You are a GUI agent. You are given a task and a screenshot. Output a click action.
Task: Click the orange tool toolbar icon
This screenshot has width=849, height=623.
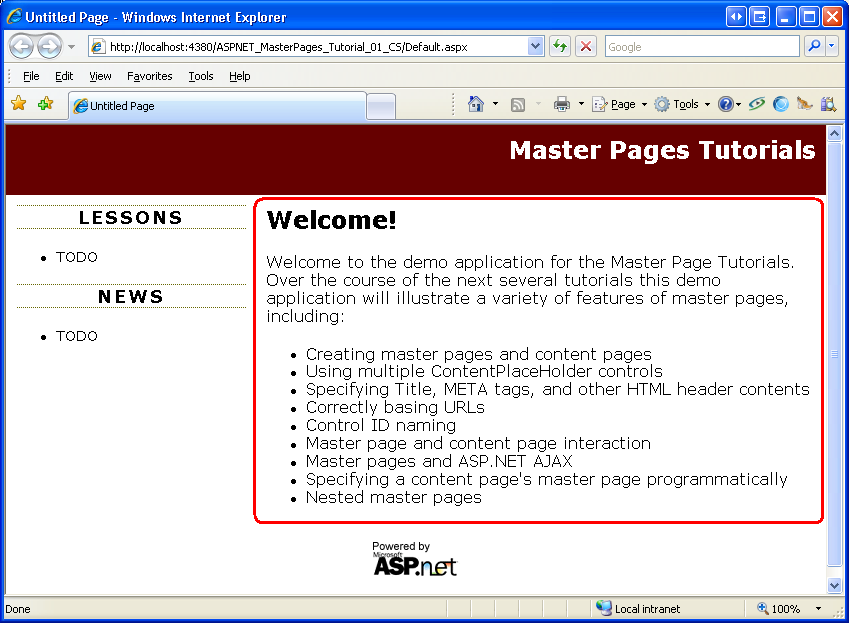[805, 104]
